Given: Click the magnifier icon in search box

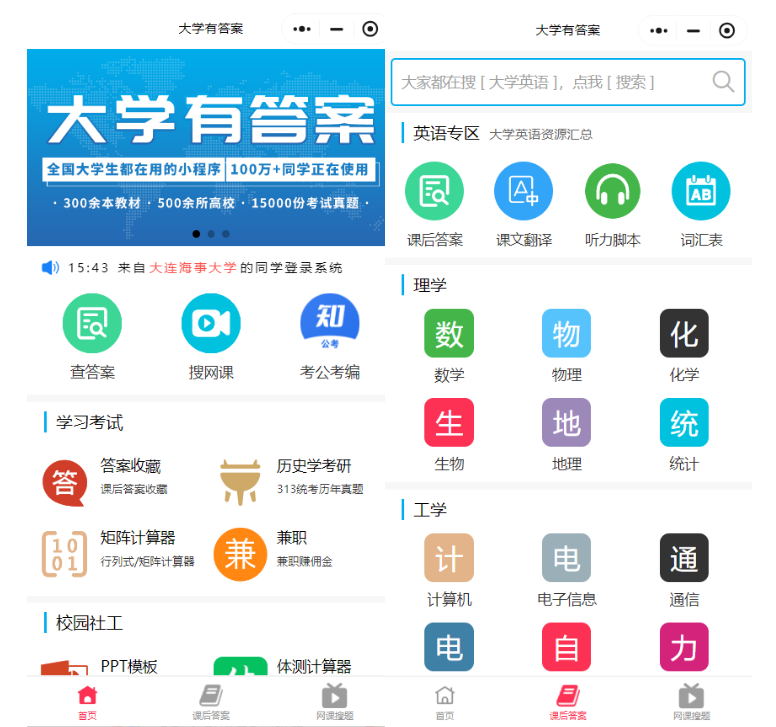Looking at the screenshot, I should click(x=723, y=82).
